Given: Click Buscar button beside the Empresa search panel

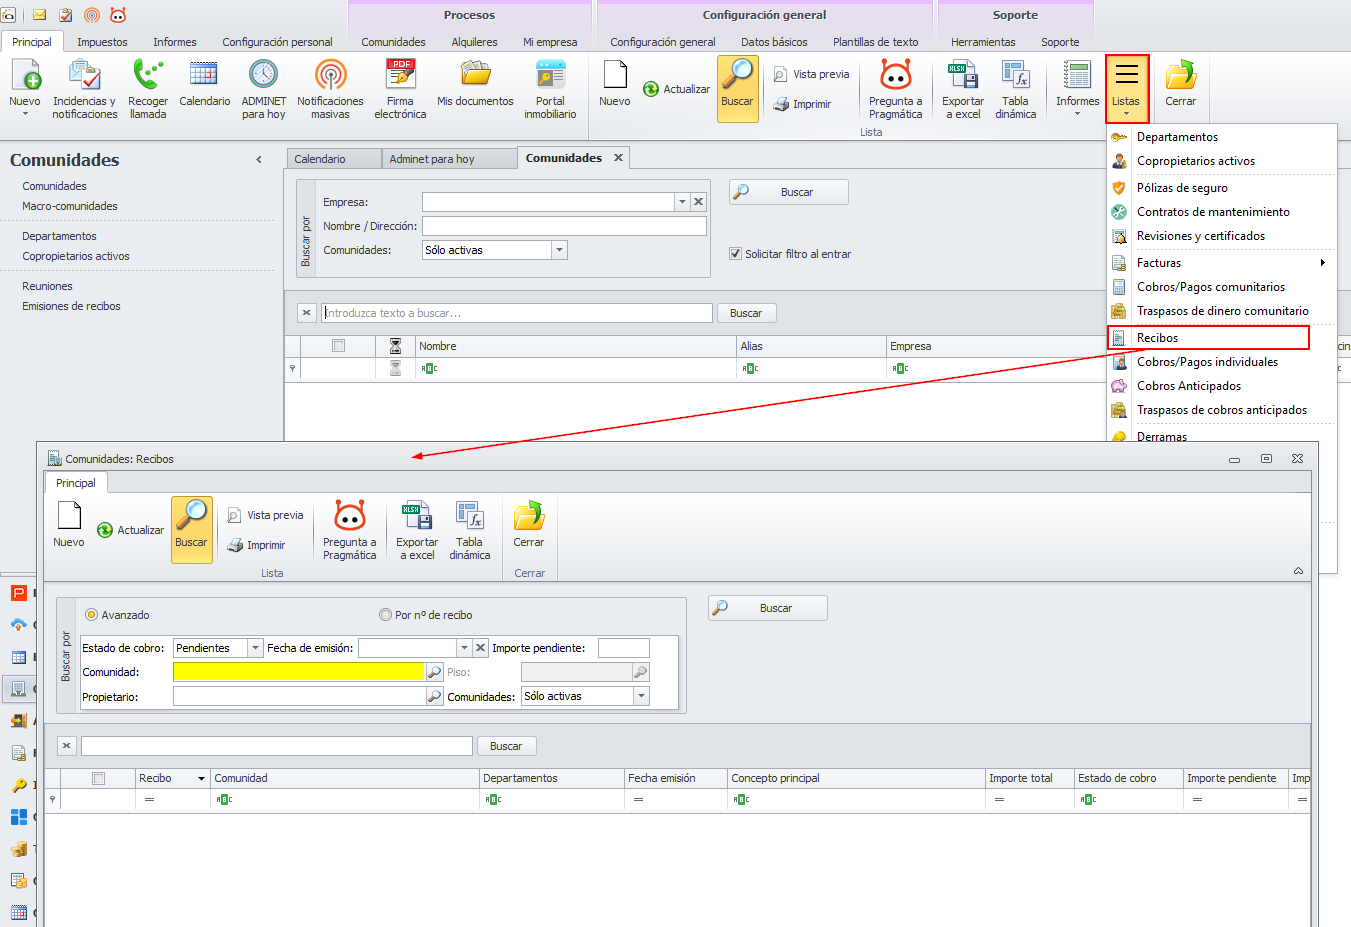Looking at the screenshot, I should (789, 192).
